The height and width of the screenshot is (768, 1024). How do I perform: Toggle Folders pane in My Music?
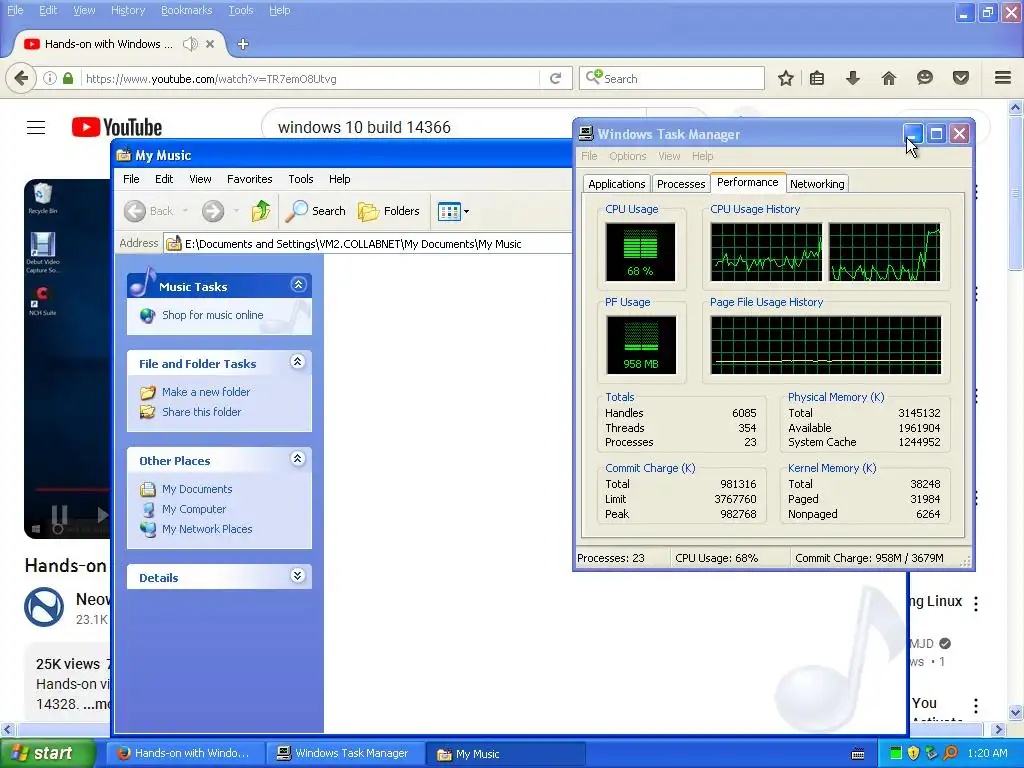coord(389,211)
